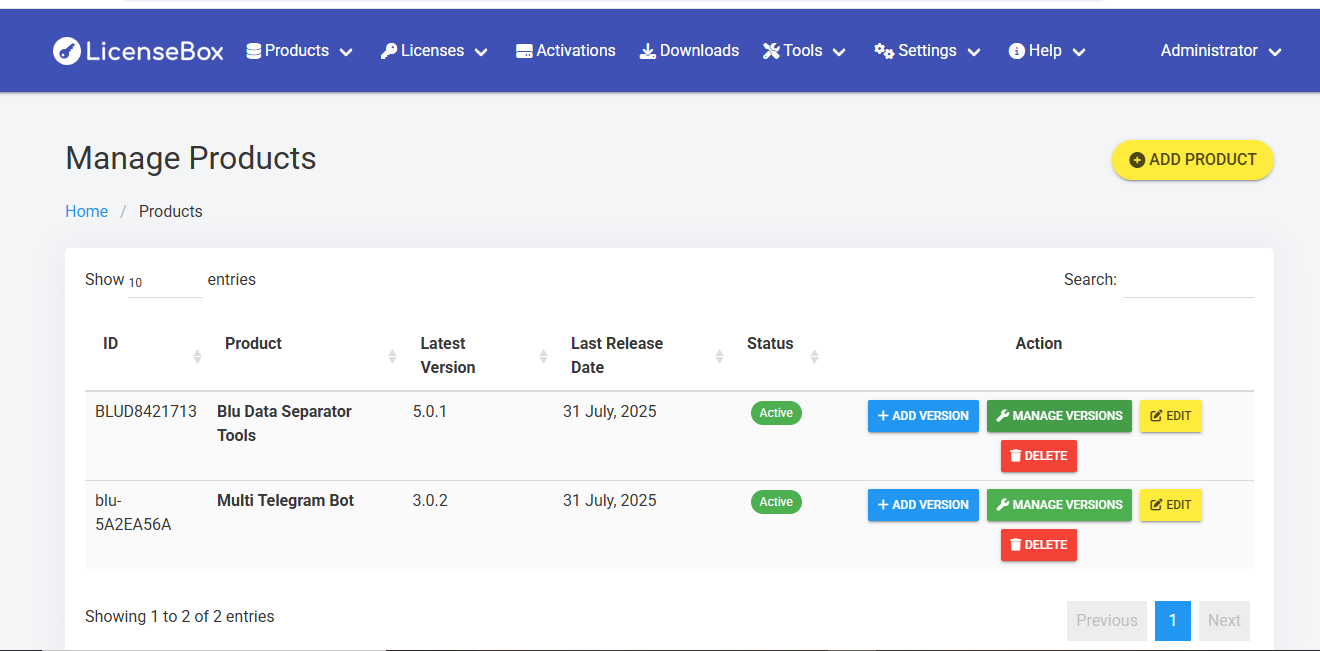The height and width of the screenshot is (651, 1320).
Task: Delete the Multi Telegram Bot product
Action: point(1038,545)
